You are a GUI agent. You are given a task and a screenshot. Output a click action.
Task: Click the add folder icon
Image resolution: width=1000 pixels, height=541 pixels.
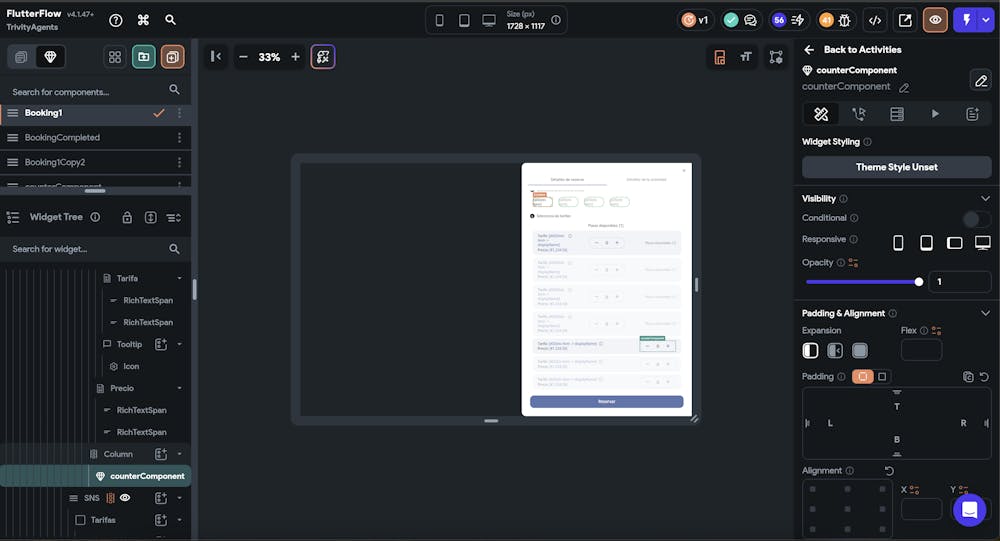coord(143,57)
